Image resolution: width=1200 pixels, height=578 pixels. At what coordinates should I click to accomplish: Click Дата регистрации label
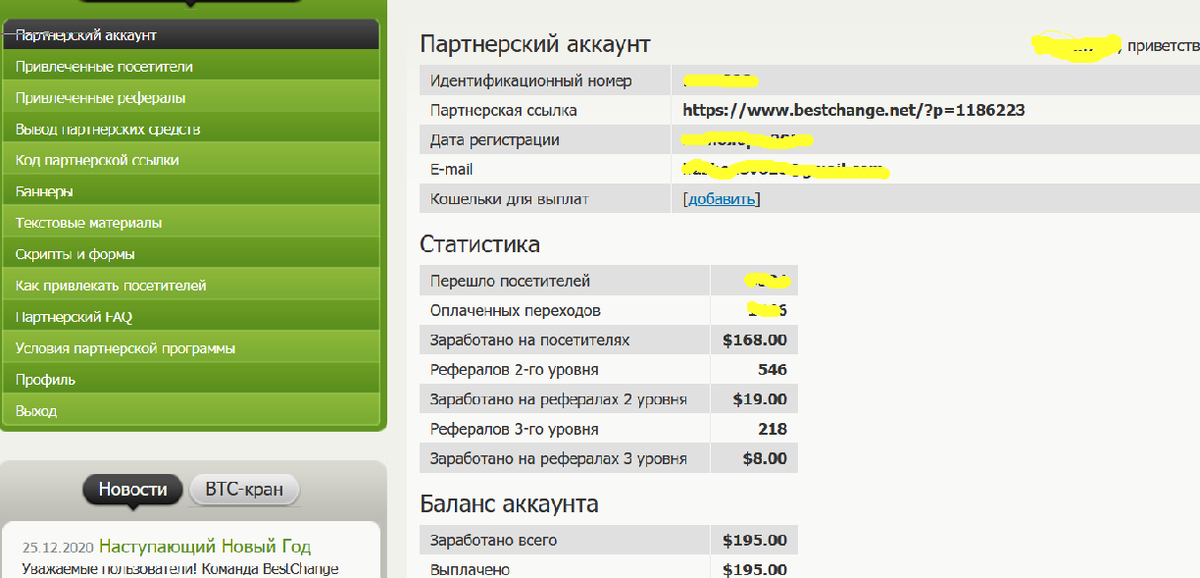pyautogui.click(x=494, y=140)
